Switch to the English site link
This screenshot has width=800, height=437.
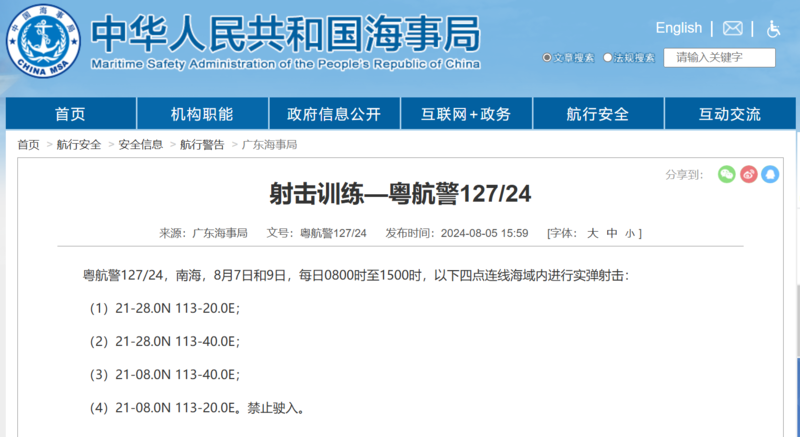click(x=678, y=28)
